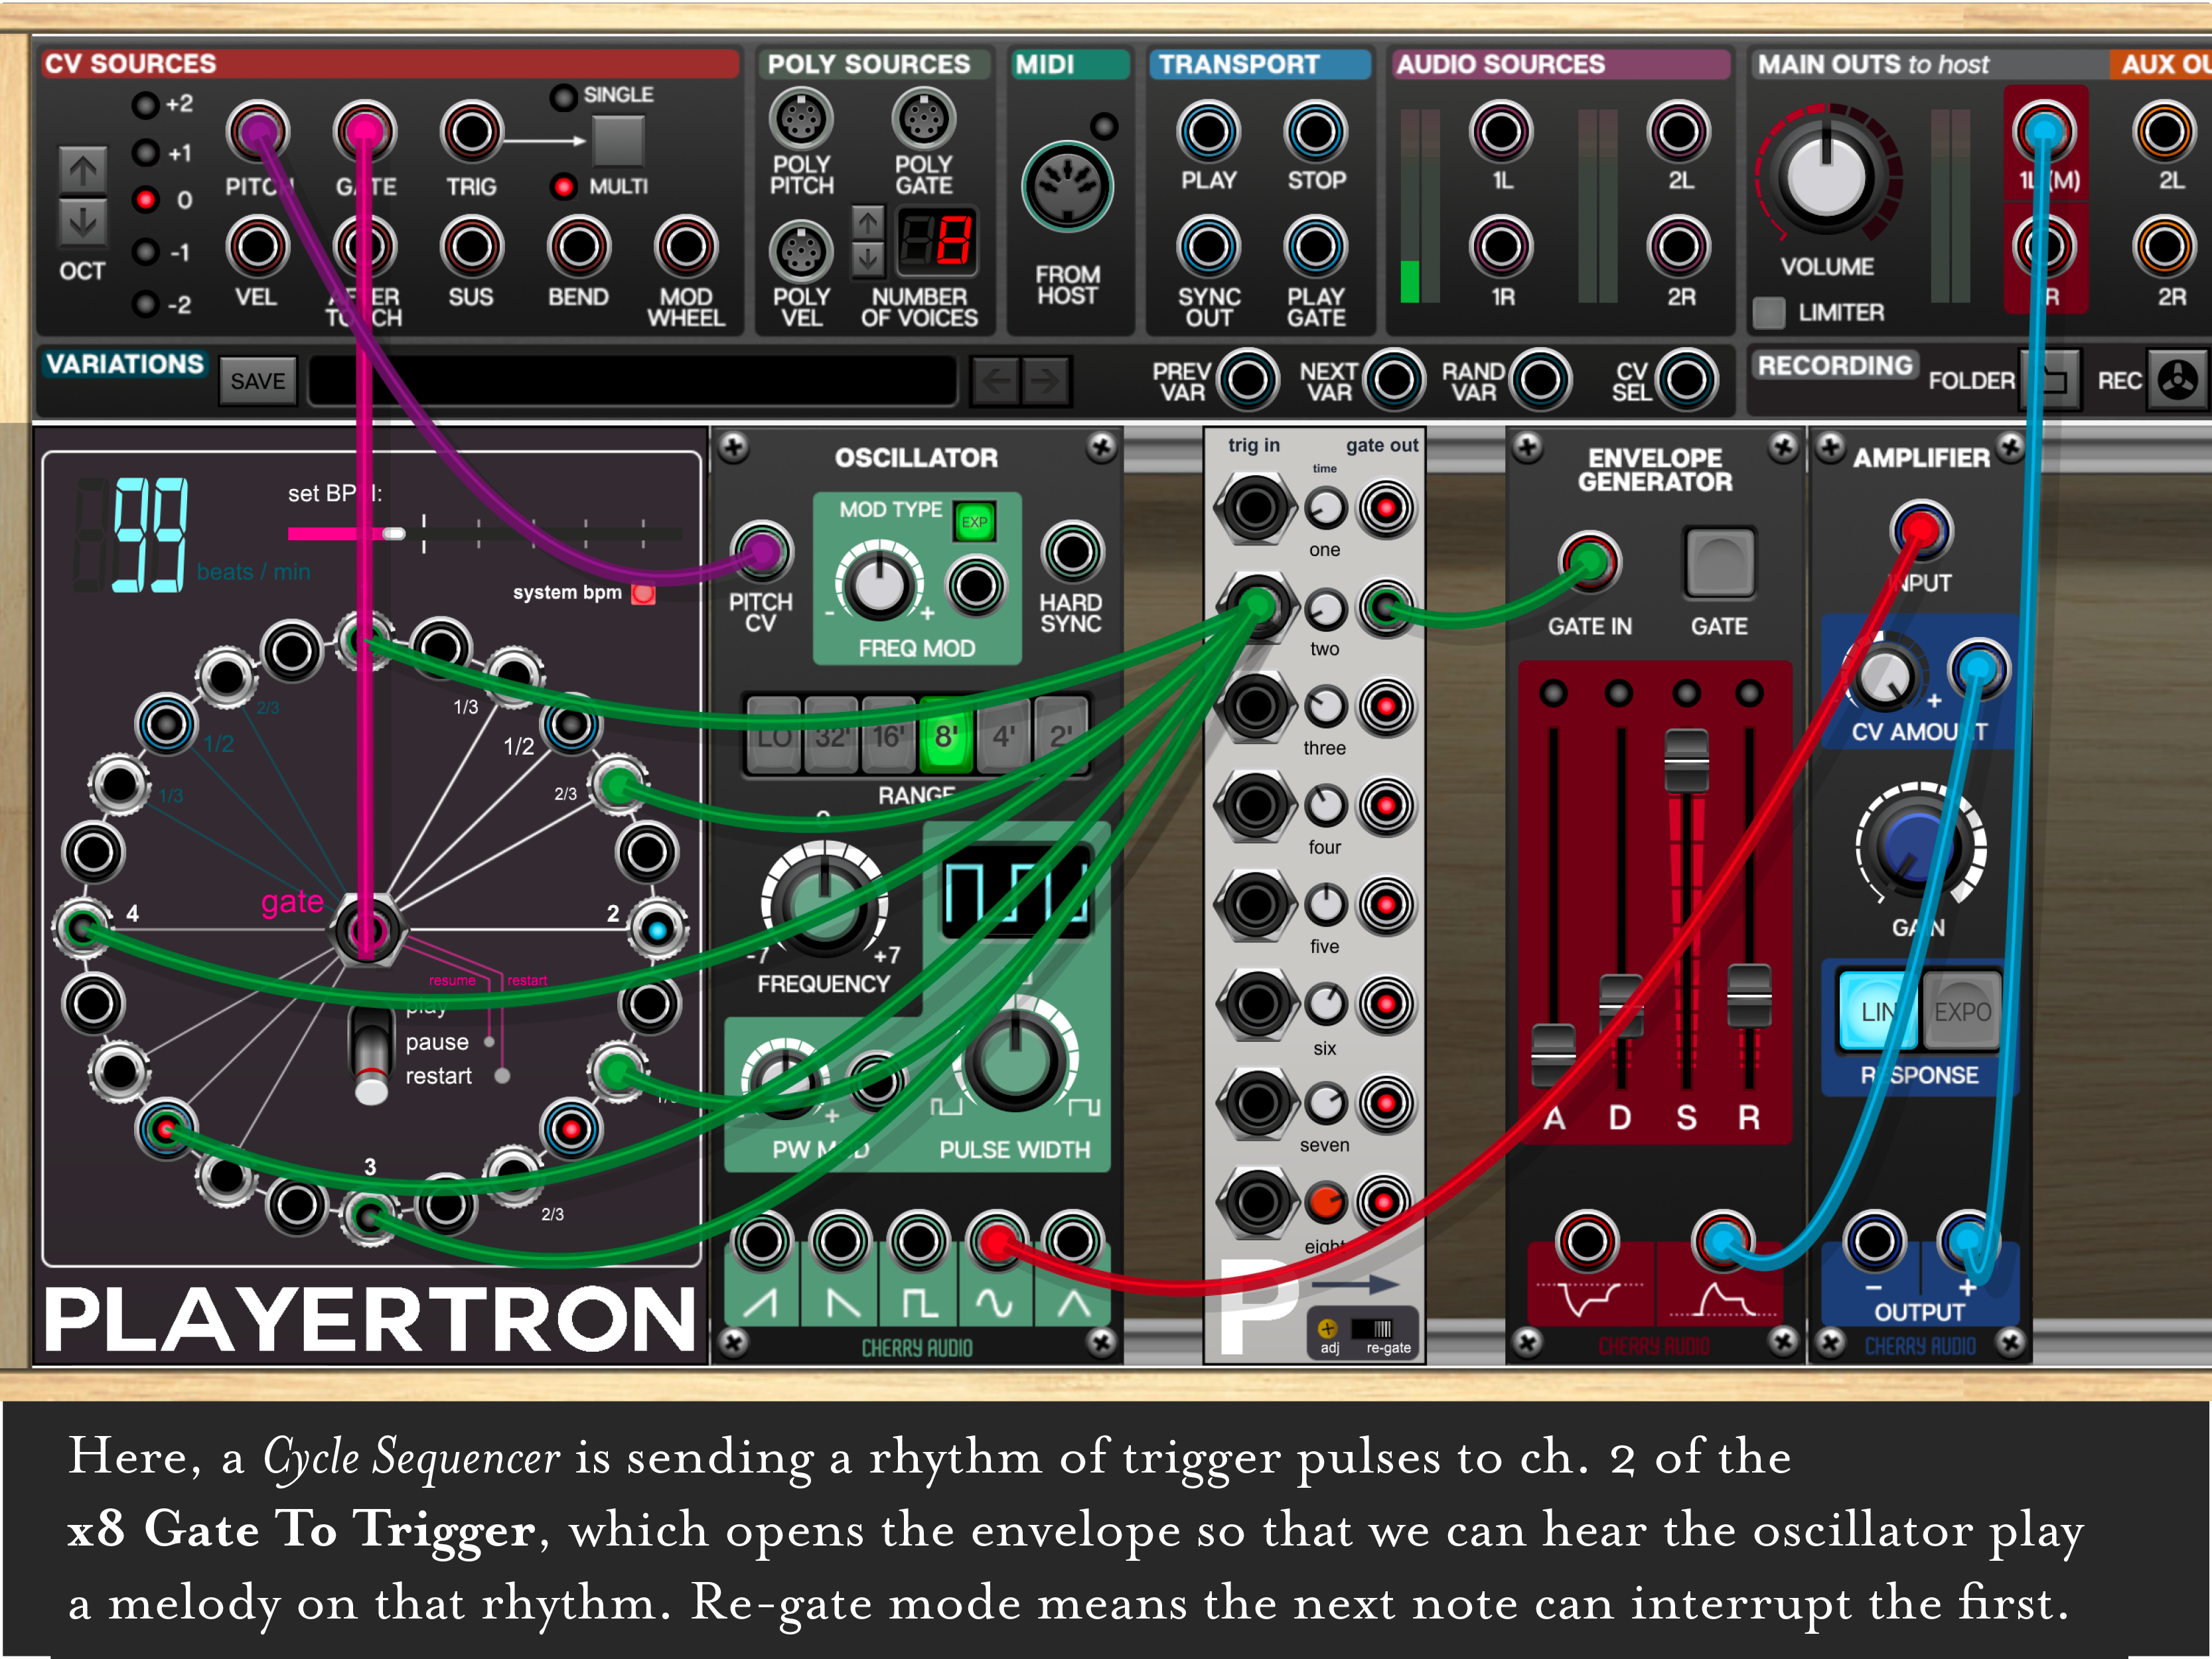Screen dimensions: 2212x1659
Task: Click the previous variation arrow button
Action: (x=996, y=380)
